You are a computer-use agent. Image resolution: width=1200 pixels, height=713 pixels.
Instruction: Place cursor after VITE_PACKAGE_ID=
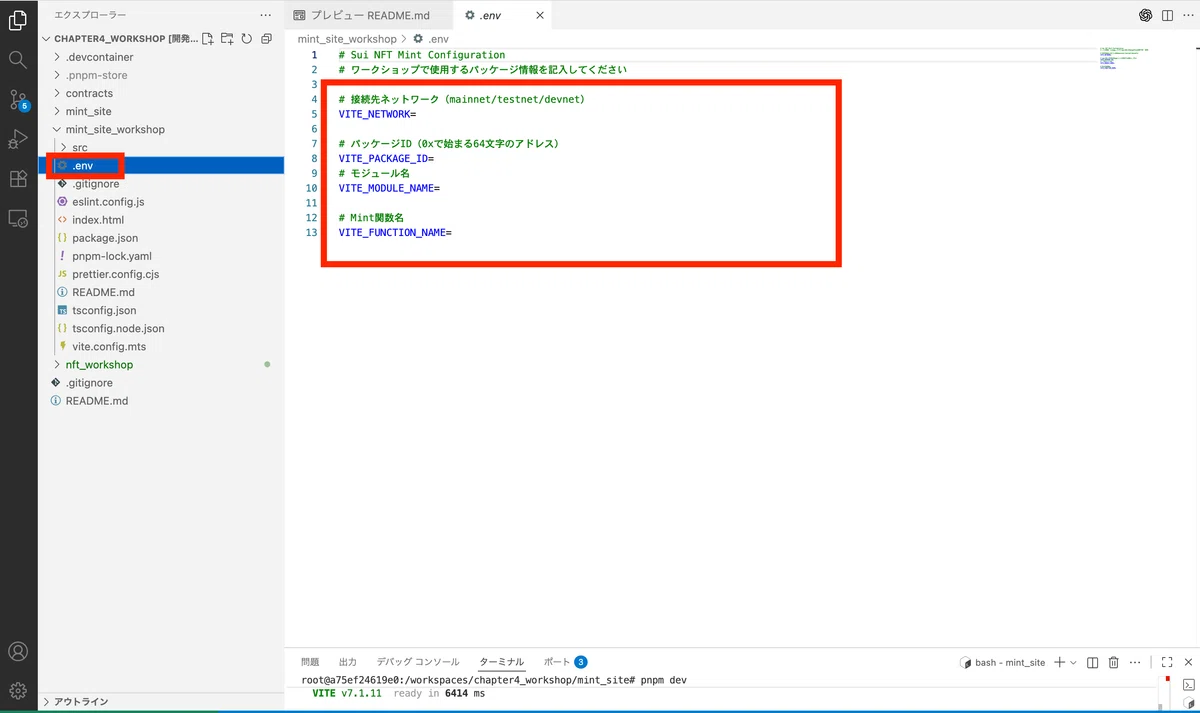tap(435, 158)
